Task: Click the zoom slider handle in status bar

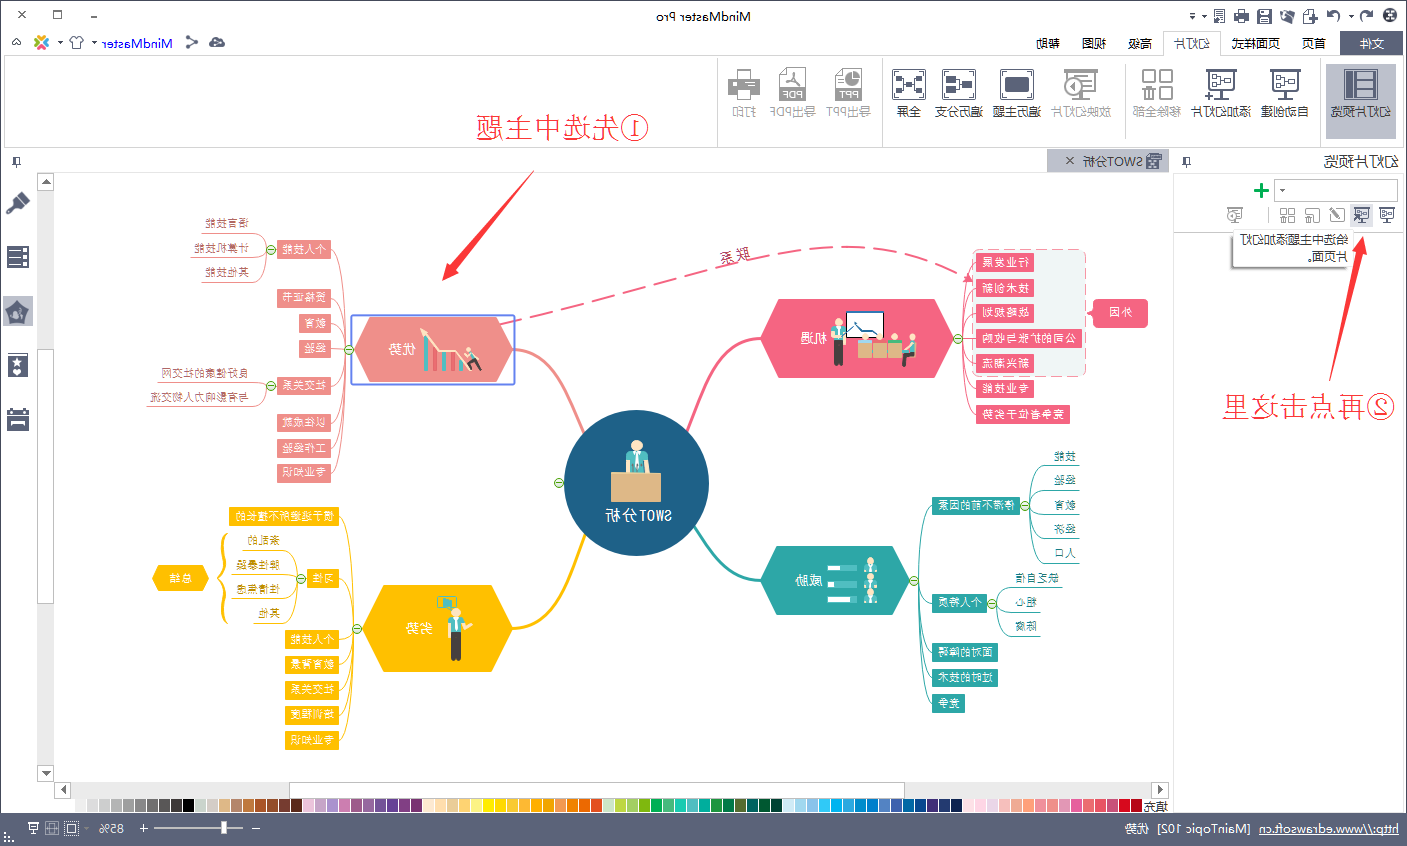Action: tap(225, 828)
